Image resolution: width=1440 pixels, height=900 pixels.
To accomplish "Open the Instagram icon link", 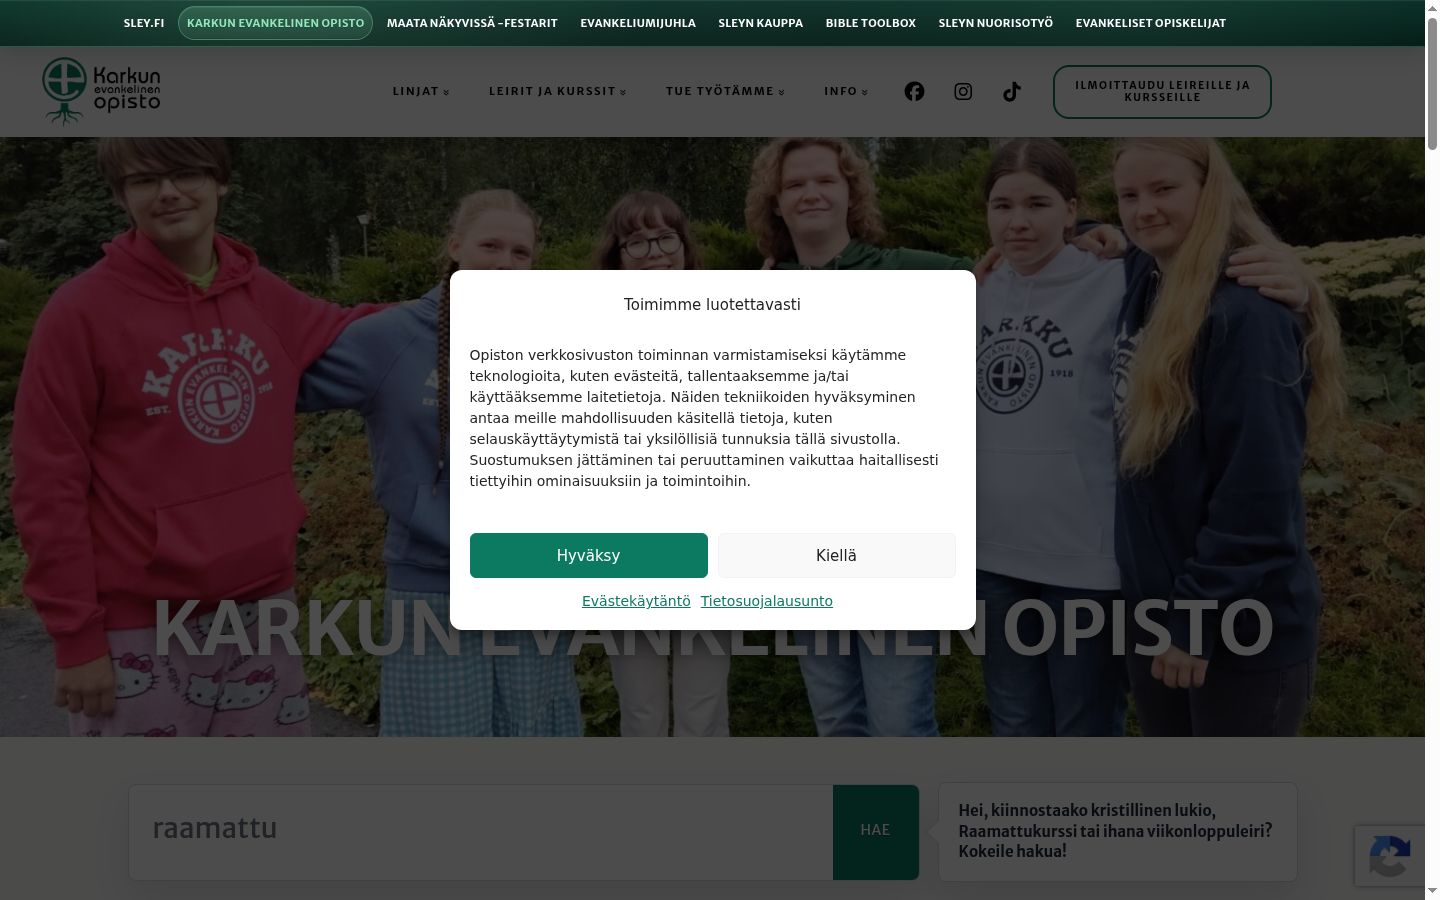I will (963, 91).
